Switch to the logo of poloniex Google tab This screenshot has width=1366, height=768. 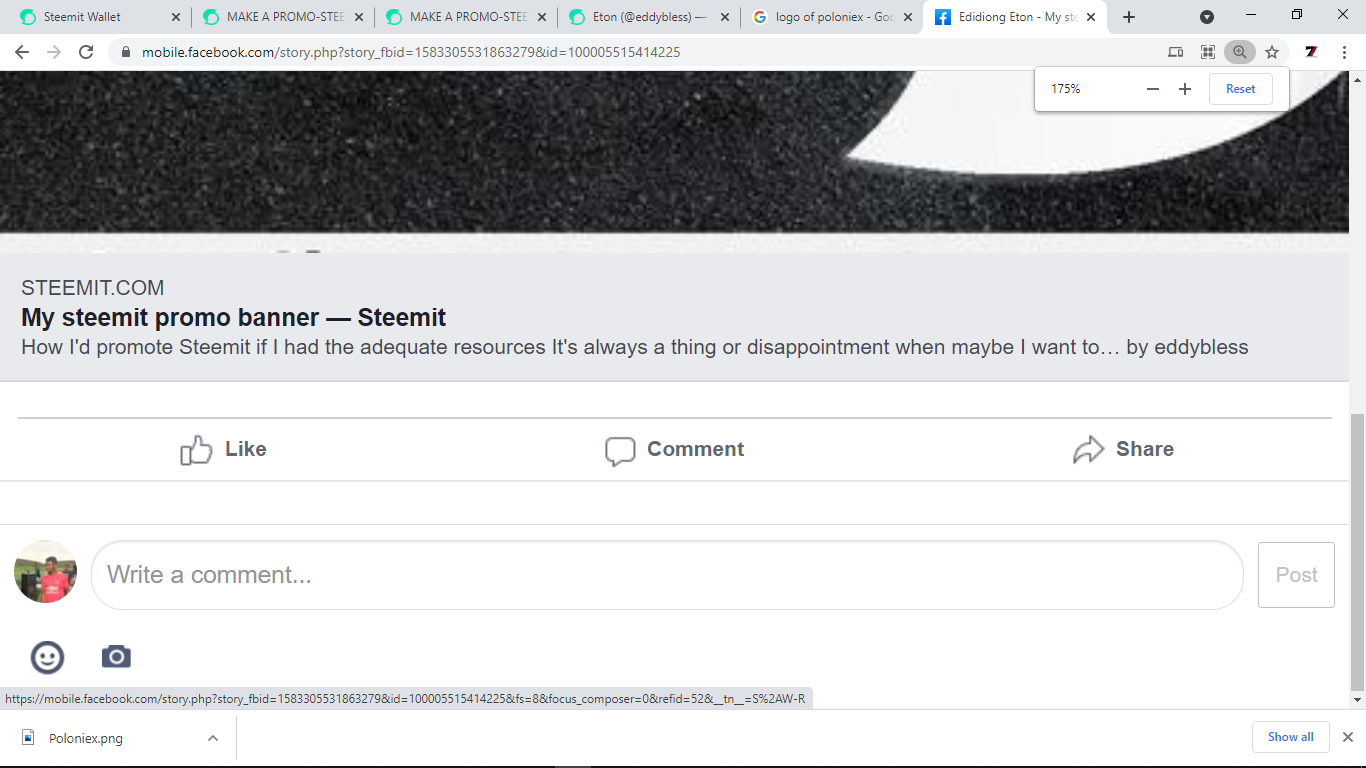coord(832,17)
